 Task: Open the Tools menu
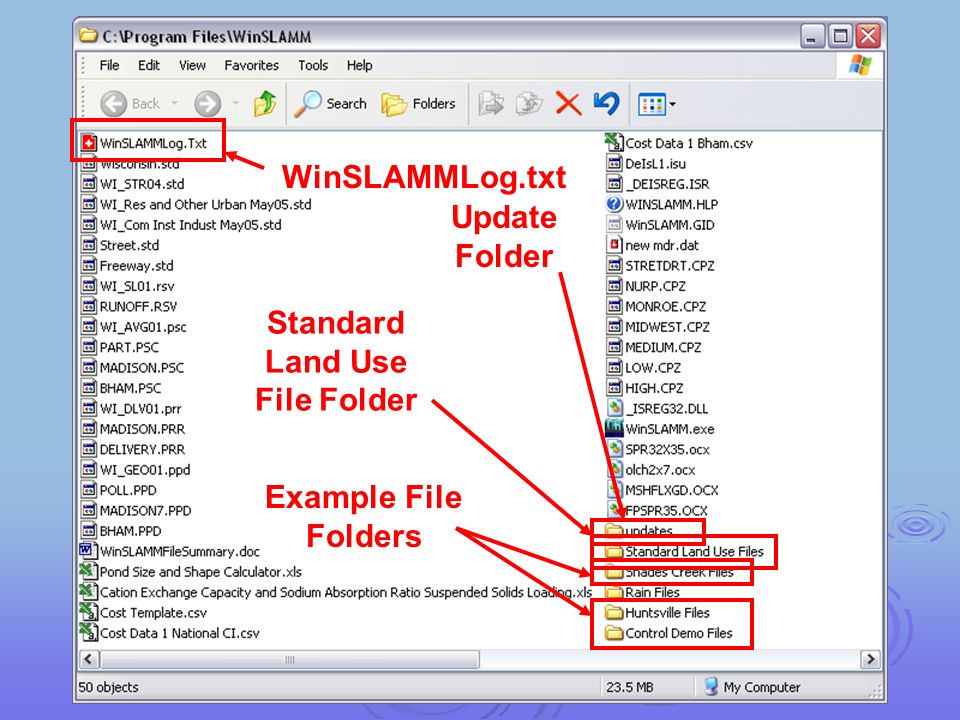point(313,65)
